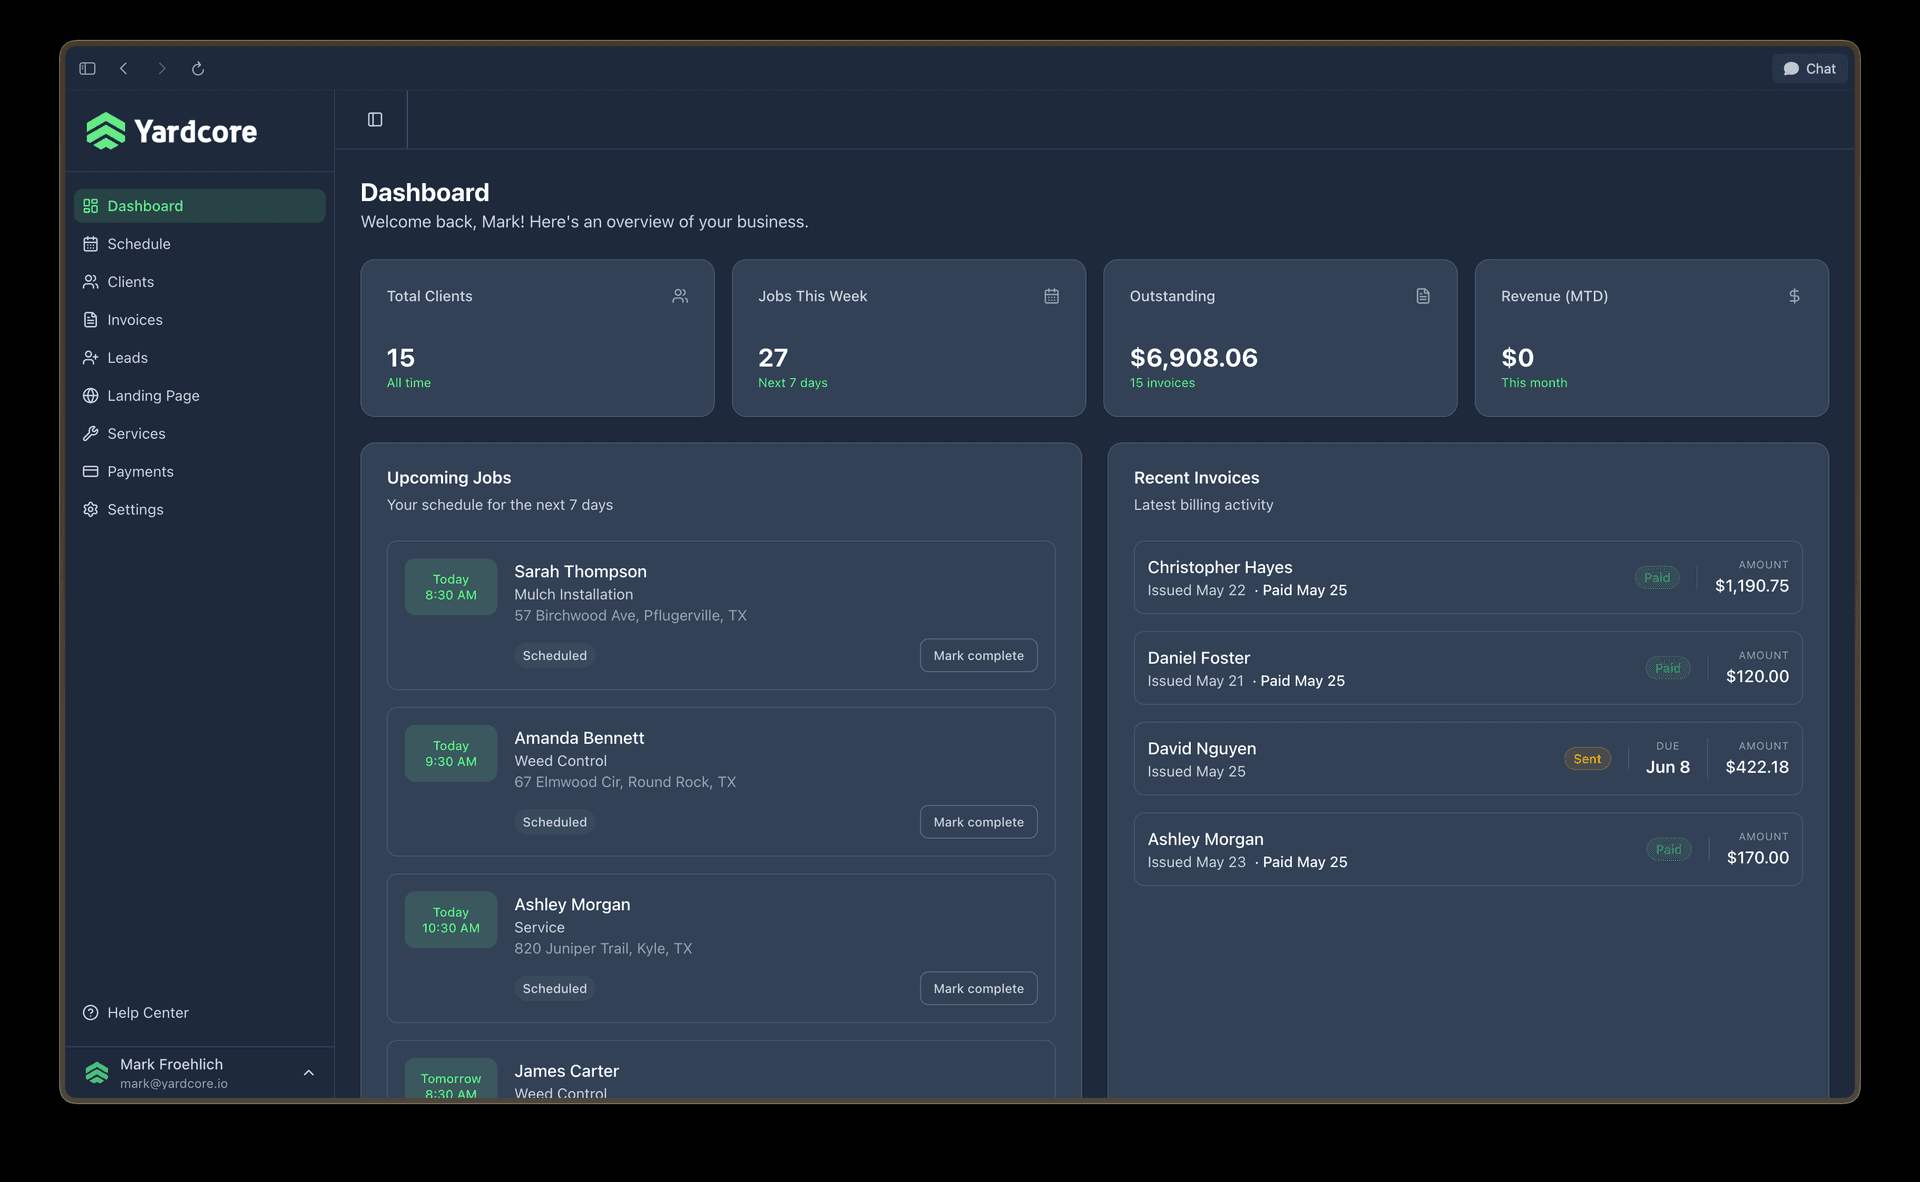This screenshot has height=1182, width=1920.
Task: Expand the Mark Froehlich account menu chevron
Action: tap(309, 1073)
